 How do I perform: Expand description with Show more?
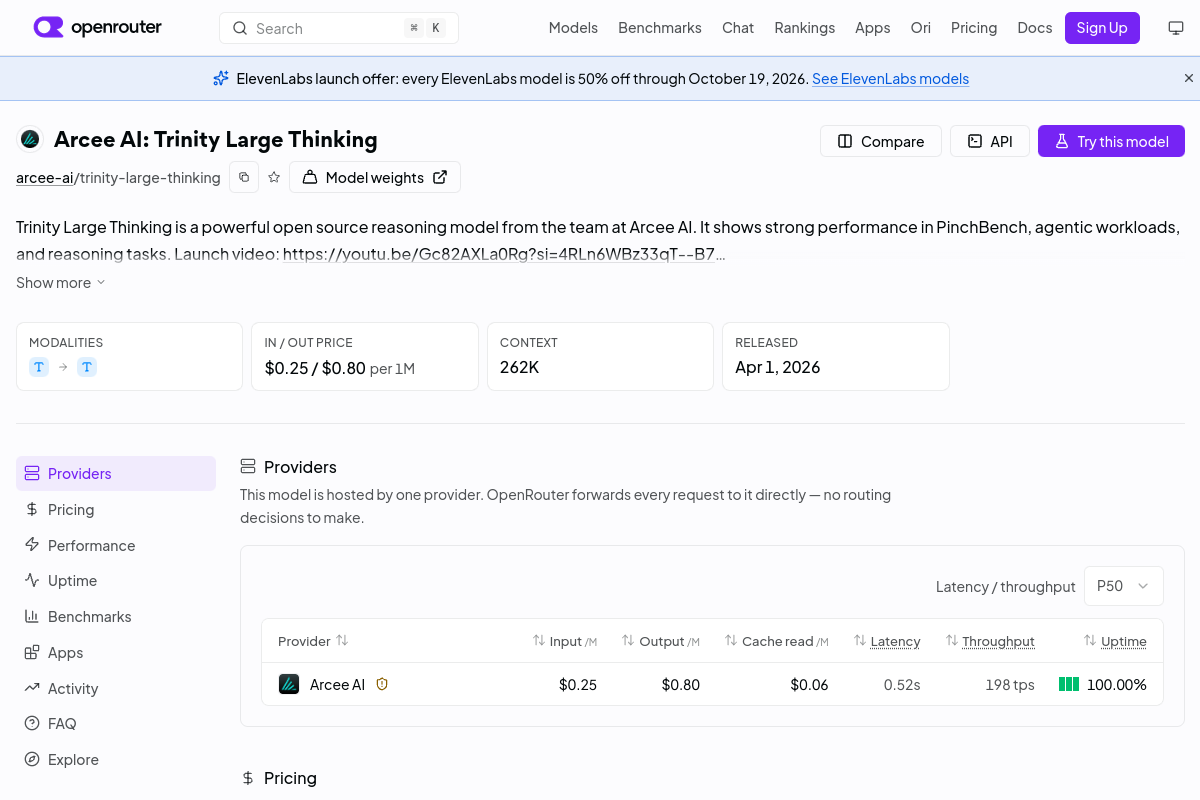pos(61,283)
